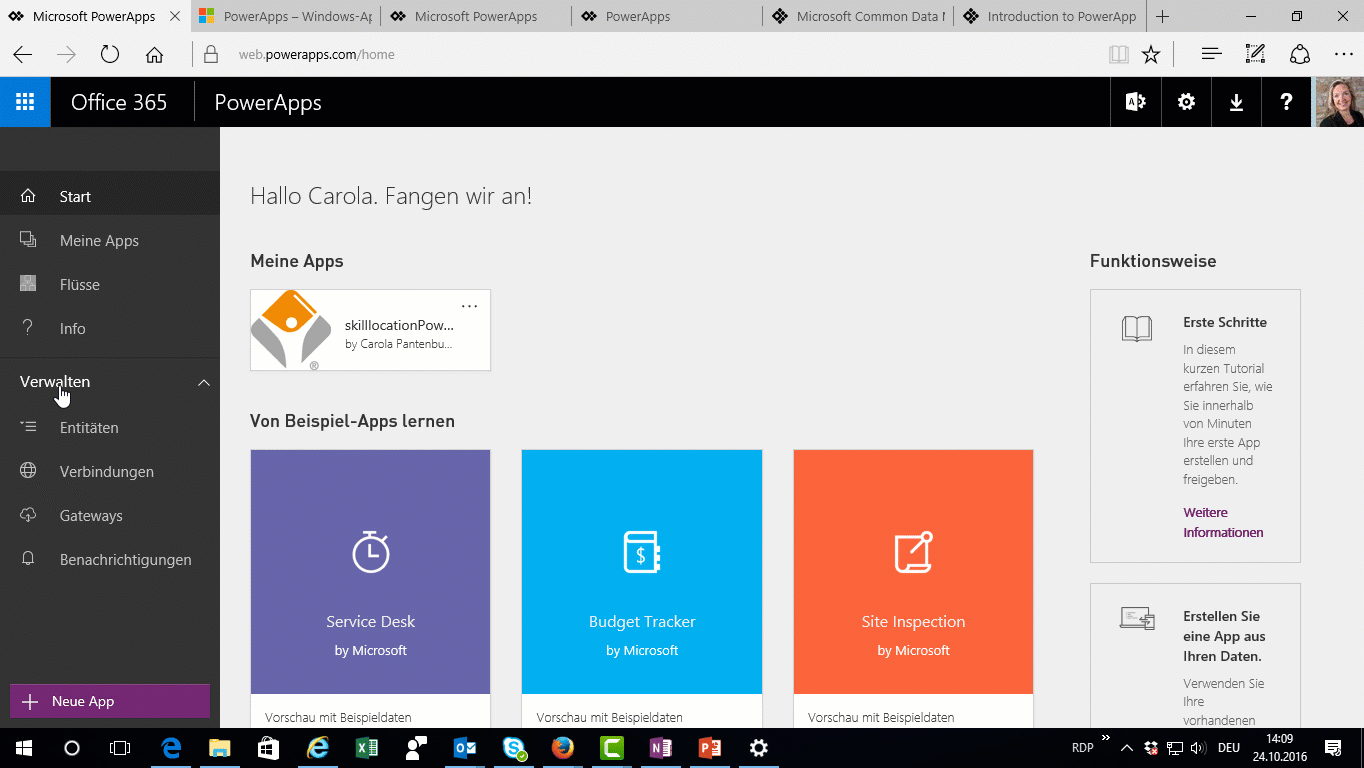Image resolution: width=1364 pixels, height=768 pixels.
Task: Open File Explorer from the taskbar
Action: (x=220, y=748)
